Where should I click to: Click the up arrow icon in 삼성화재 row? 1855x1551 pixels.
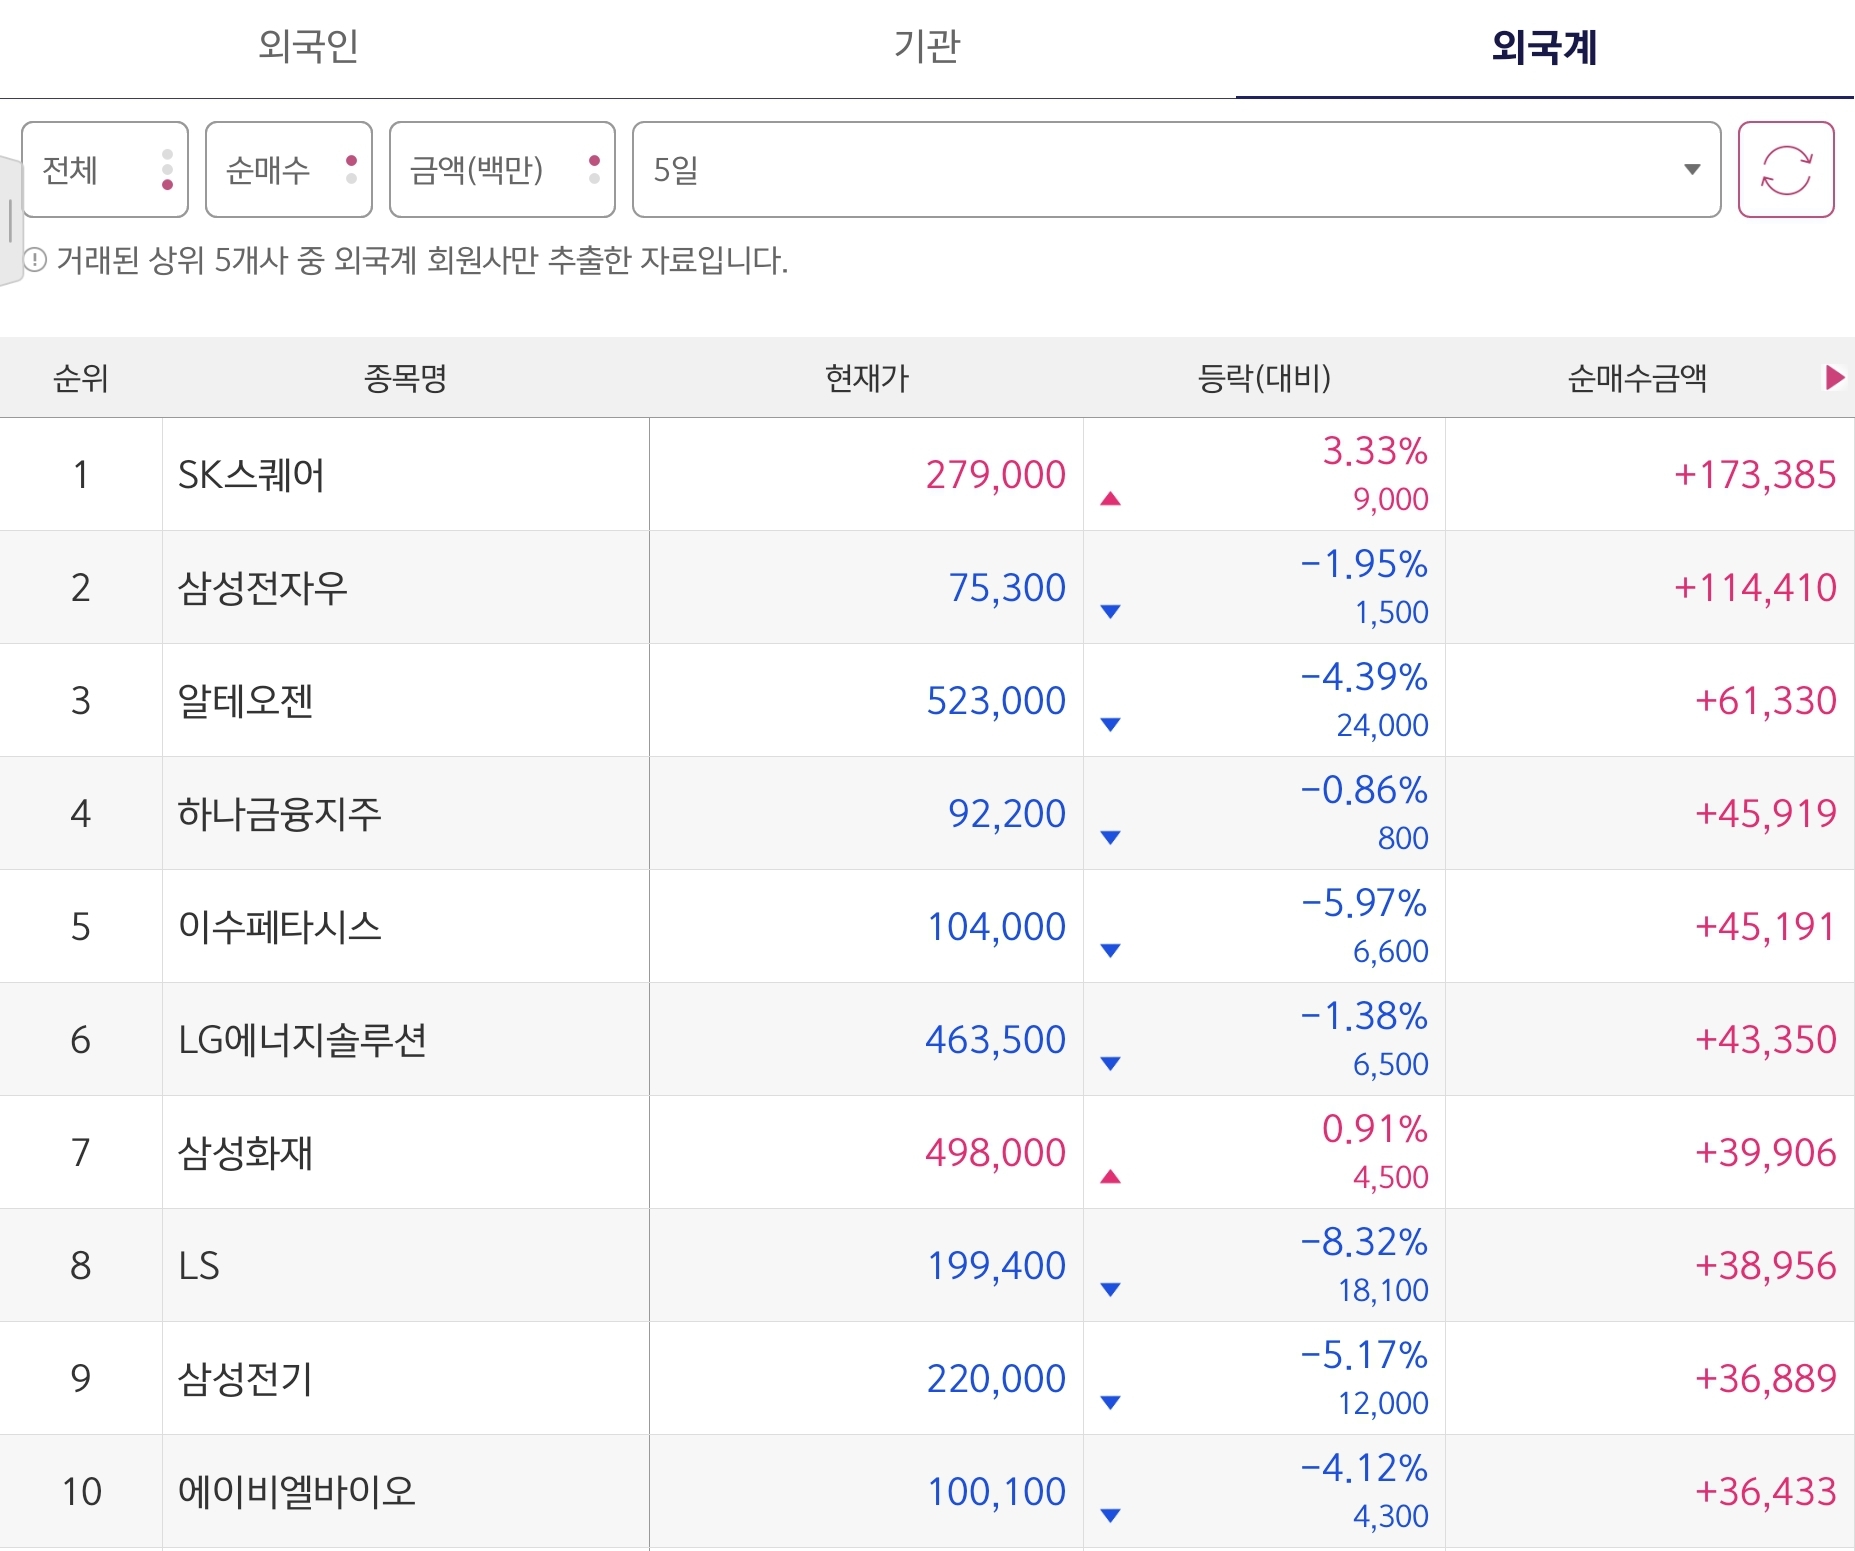1110,1176
